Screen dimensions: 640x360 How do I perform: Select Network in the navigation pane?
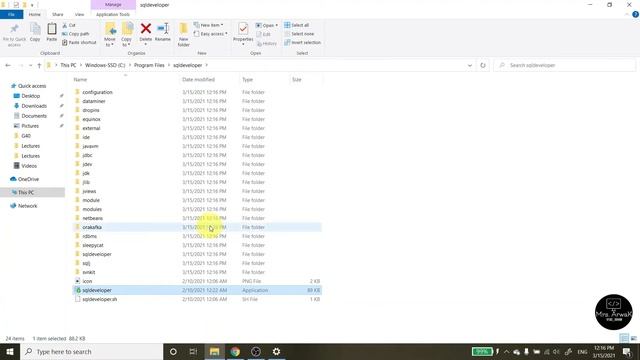point(27,206)
